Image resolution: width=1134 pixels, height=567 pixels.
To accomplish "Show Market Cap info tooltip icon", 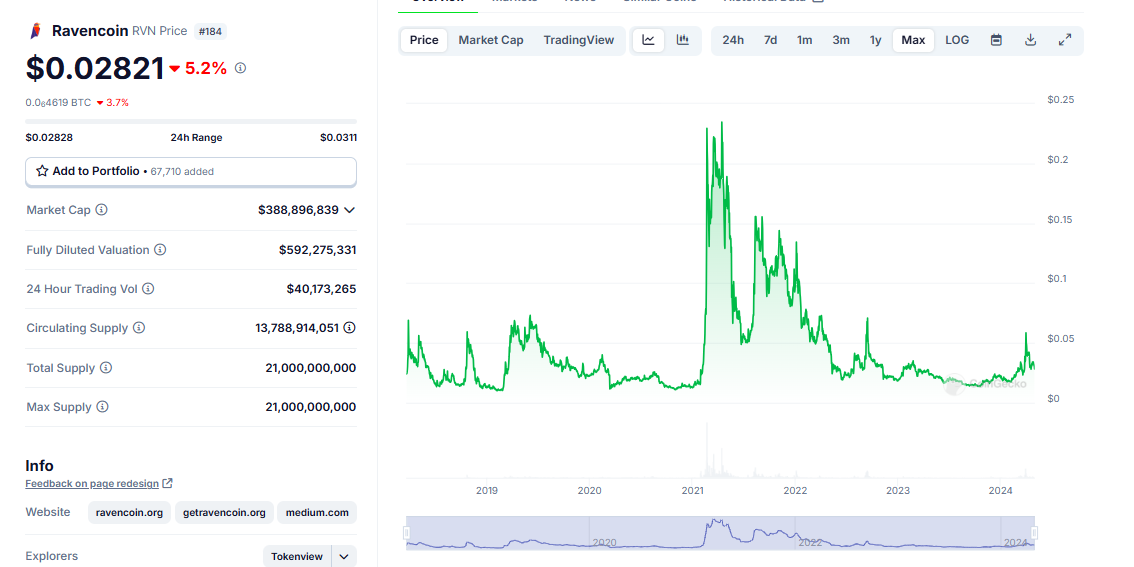I will point(102,210).
